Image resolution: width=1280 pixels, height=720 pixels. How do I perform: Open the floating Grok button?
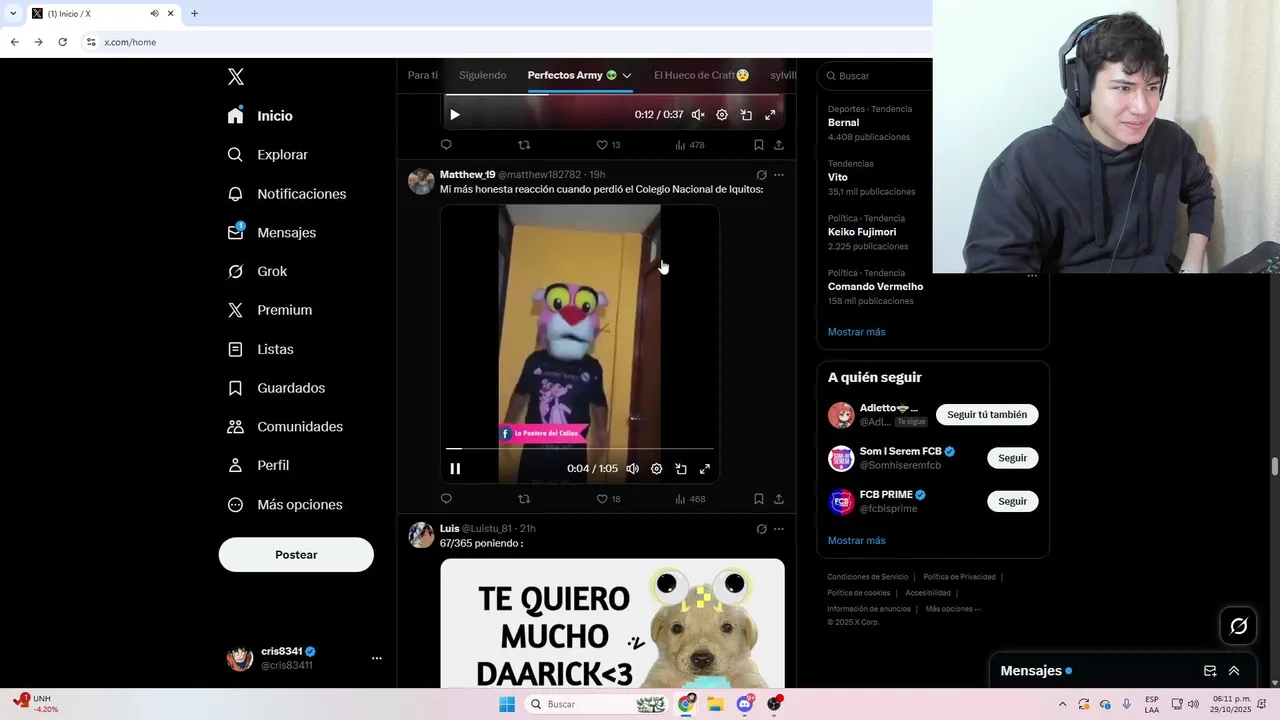click(1239, 626)
